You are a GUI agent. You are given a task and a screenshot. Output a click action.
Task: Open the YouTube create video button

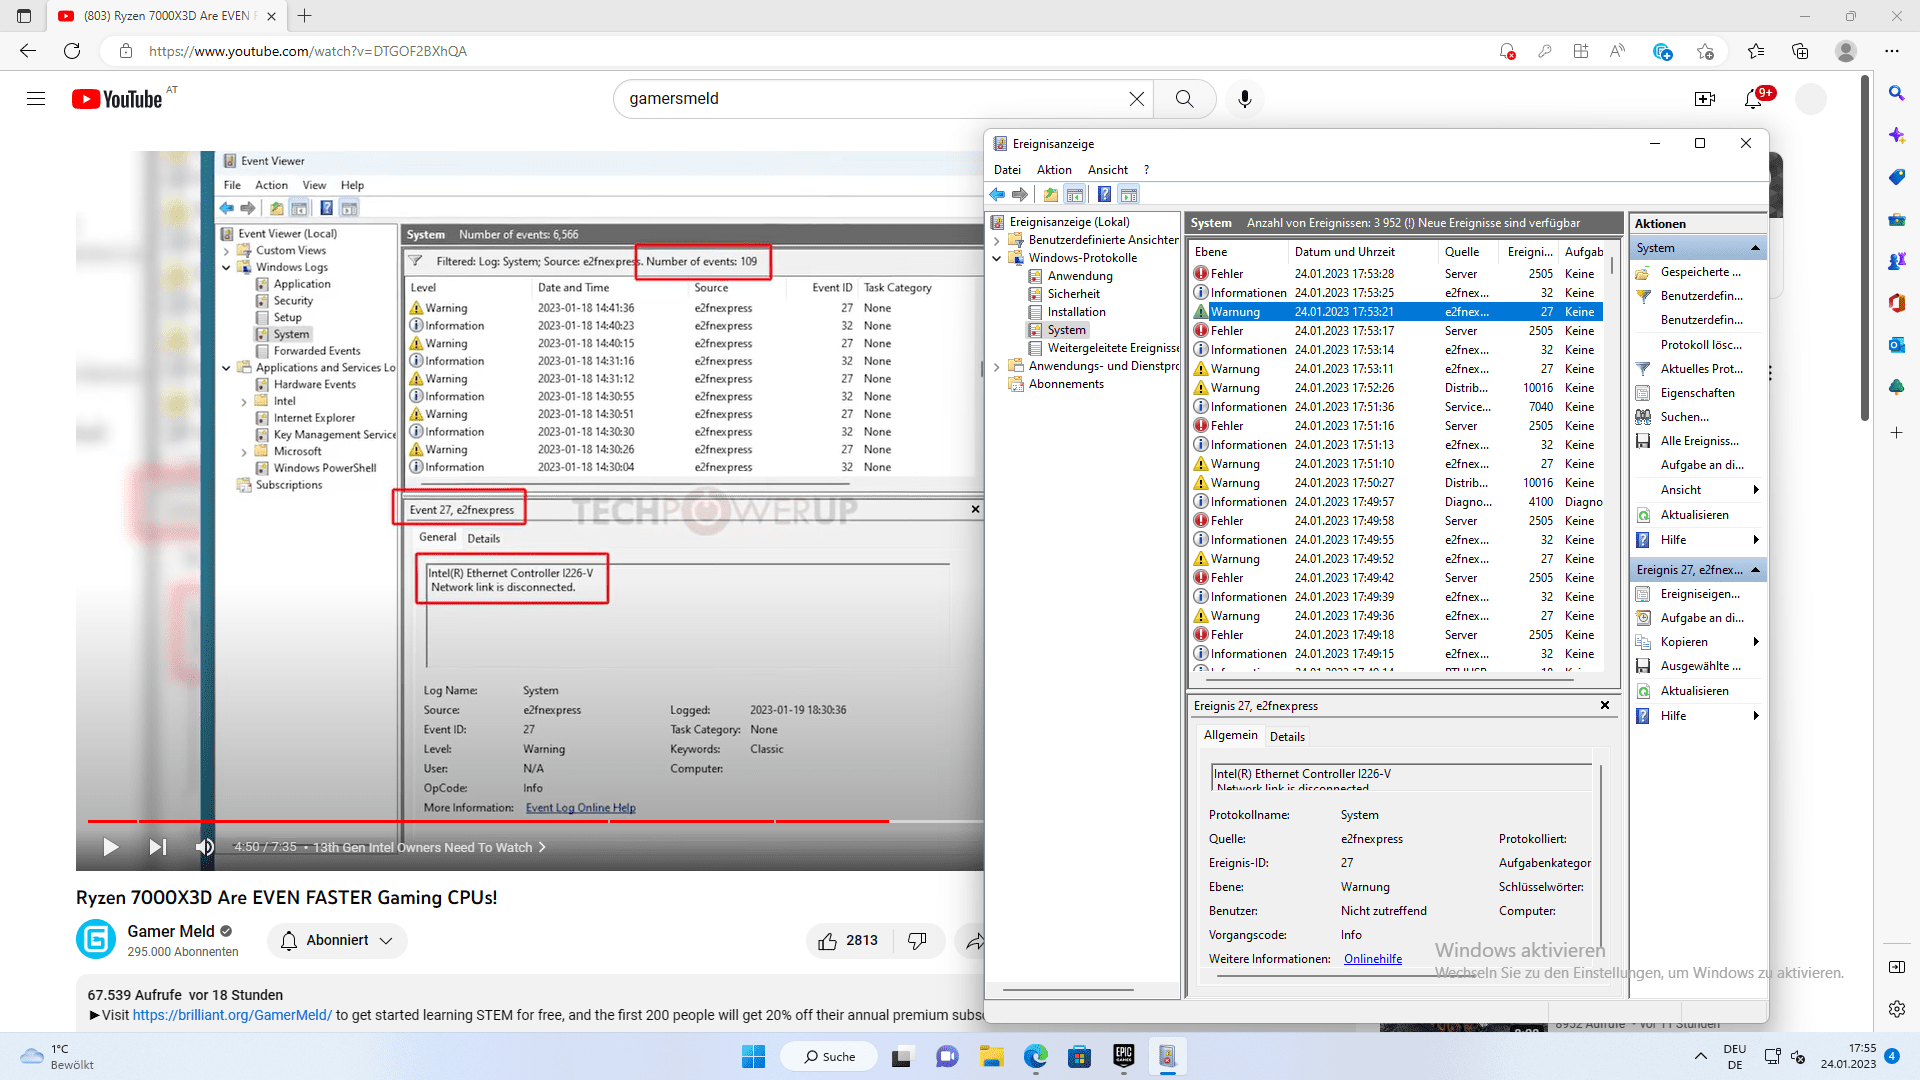coord(1705,99)
